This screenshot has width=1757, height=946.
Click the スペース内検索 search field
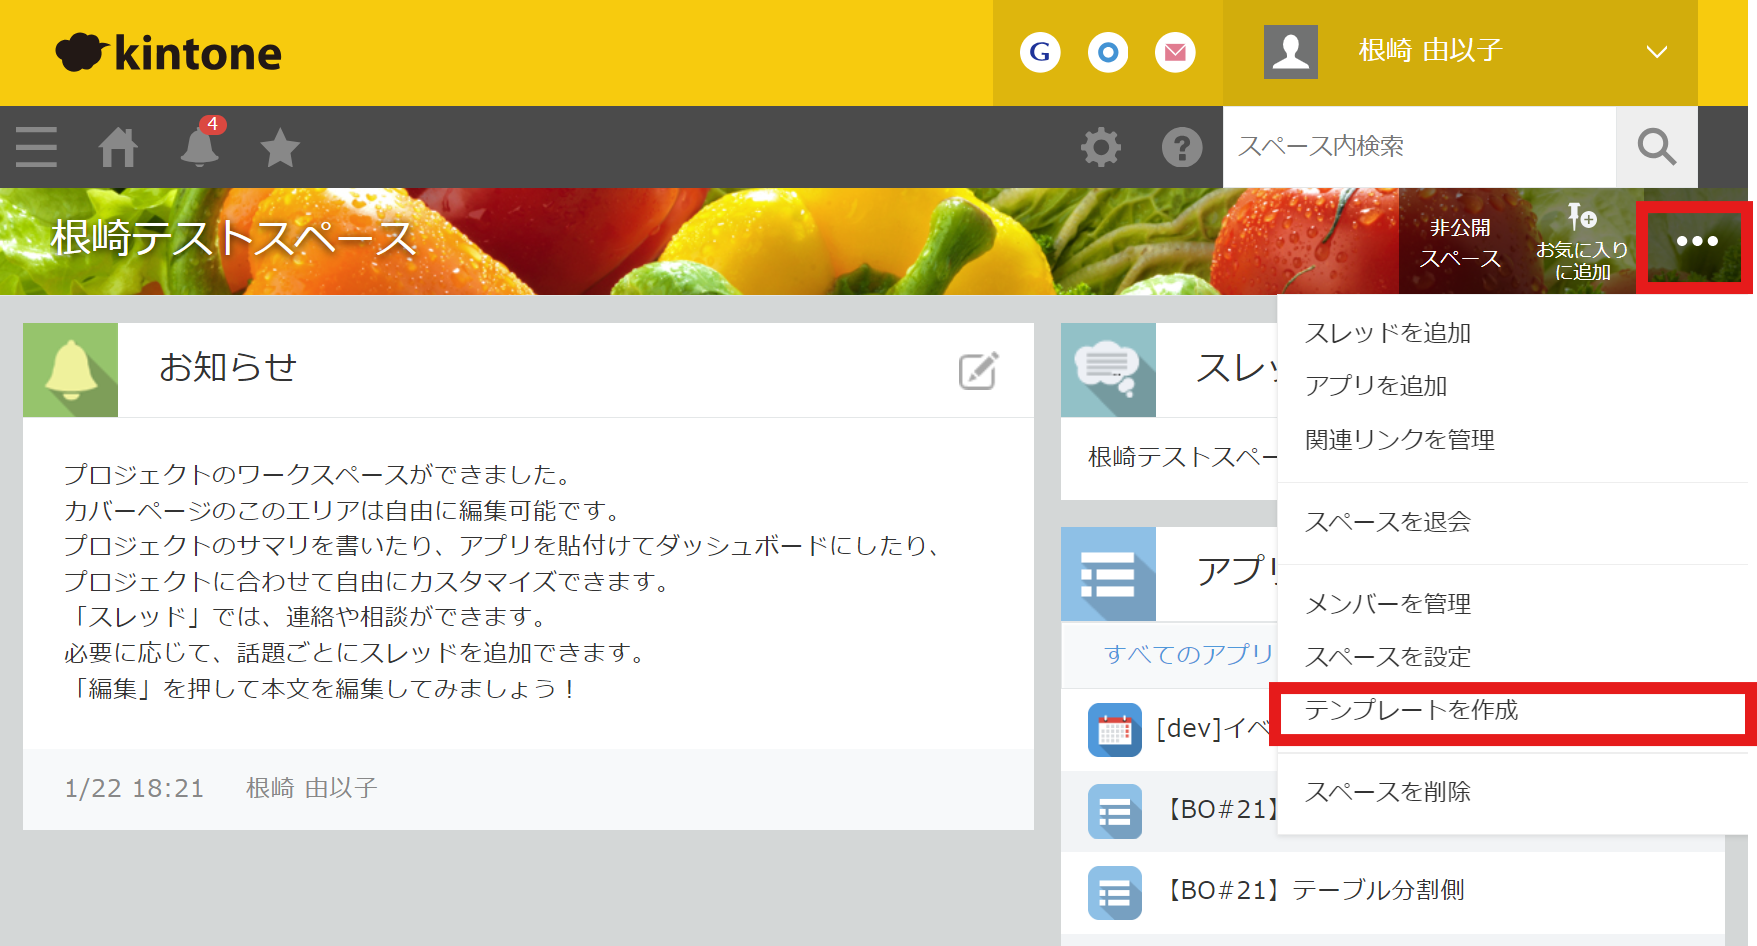pyautogui.click(x=1400, y=147)
